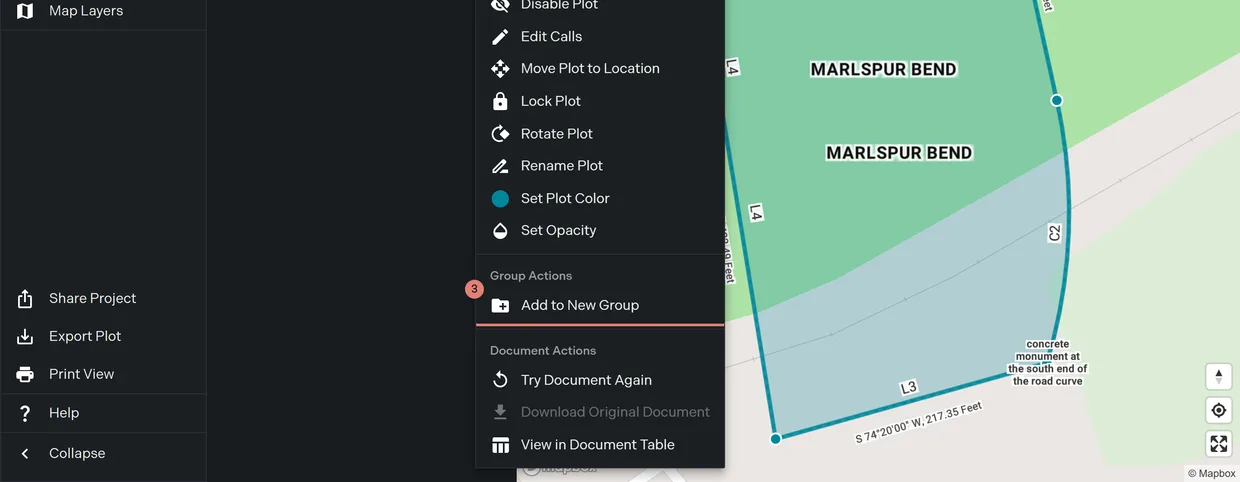Click the Print View printer icon
Screen dimensions: 1240x482
tap(25, 375)
